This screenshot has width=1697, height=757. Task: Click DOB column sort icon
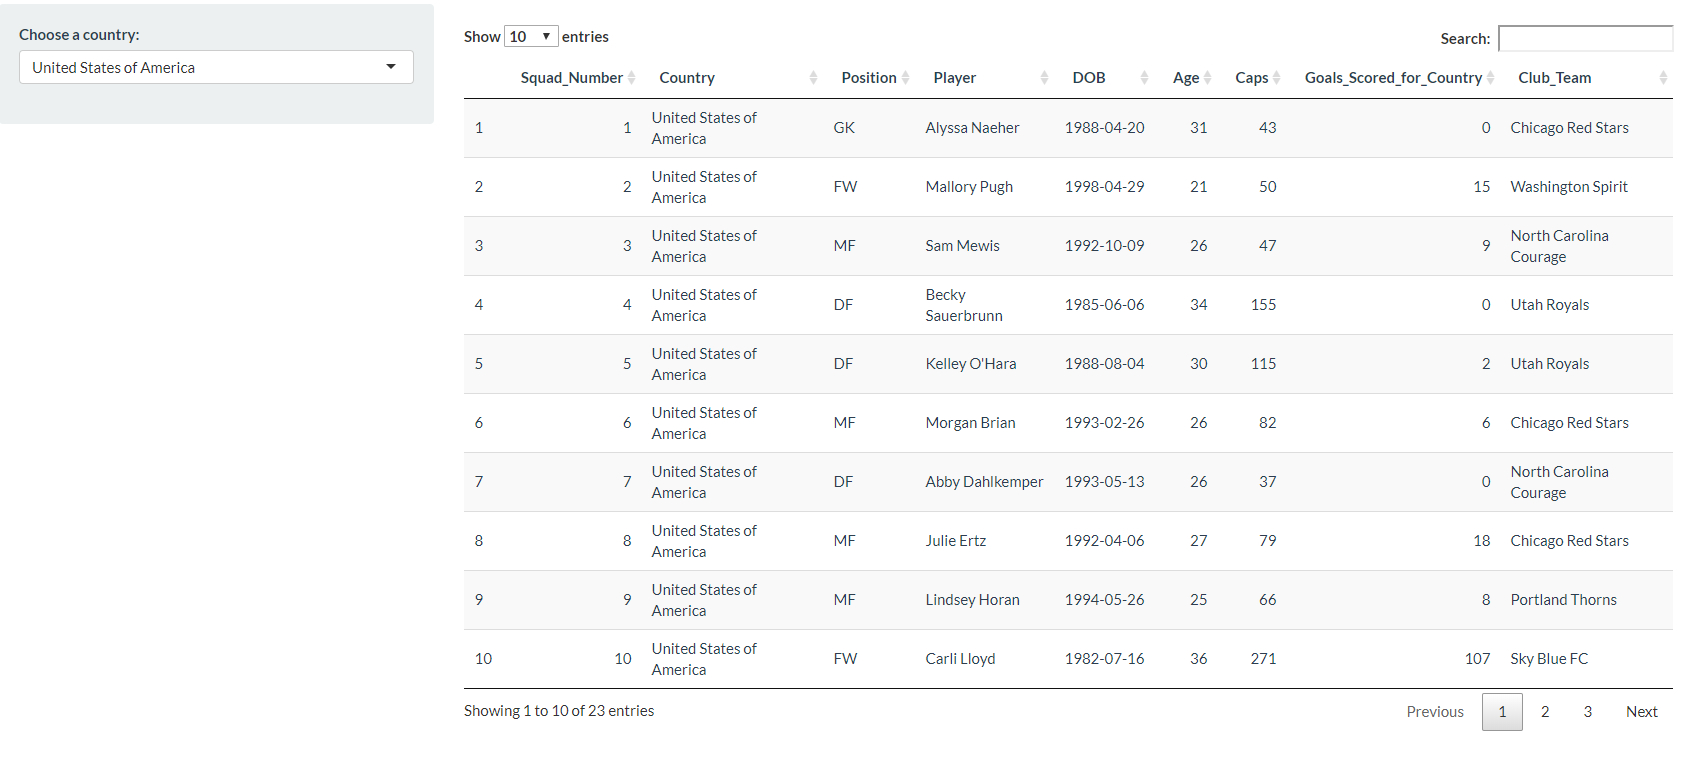point(1144,78)
